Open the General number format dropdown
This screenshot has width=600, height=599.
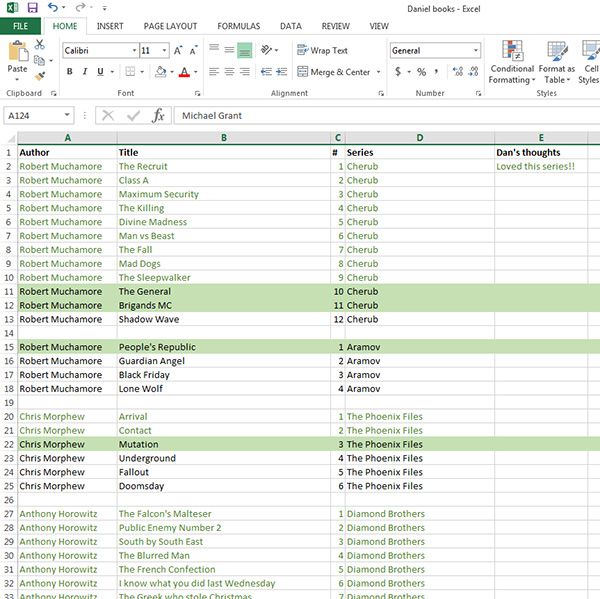coord(476,51)
